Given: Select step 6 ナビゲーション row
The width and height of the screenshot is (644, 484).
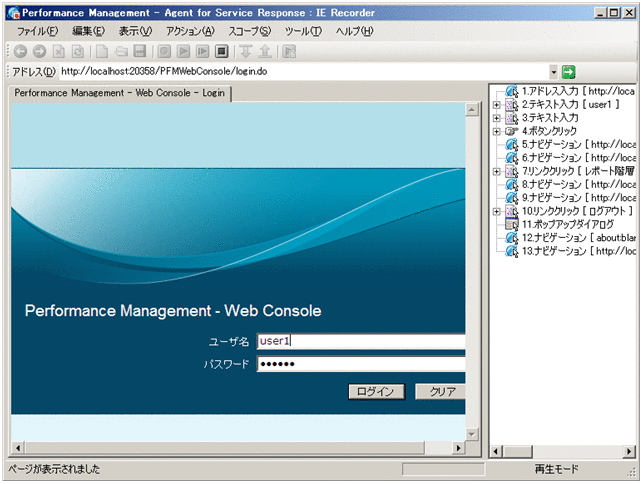Looking at the screenshot, I should pyautogui.click(x=578, y=158).
